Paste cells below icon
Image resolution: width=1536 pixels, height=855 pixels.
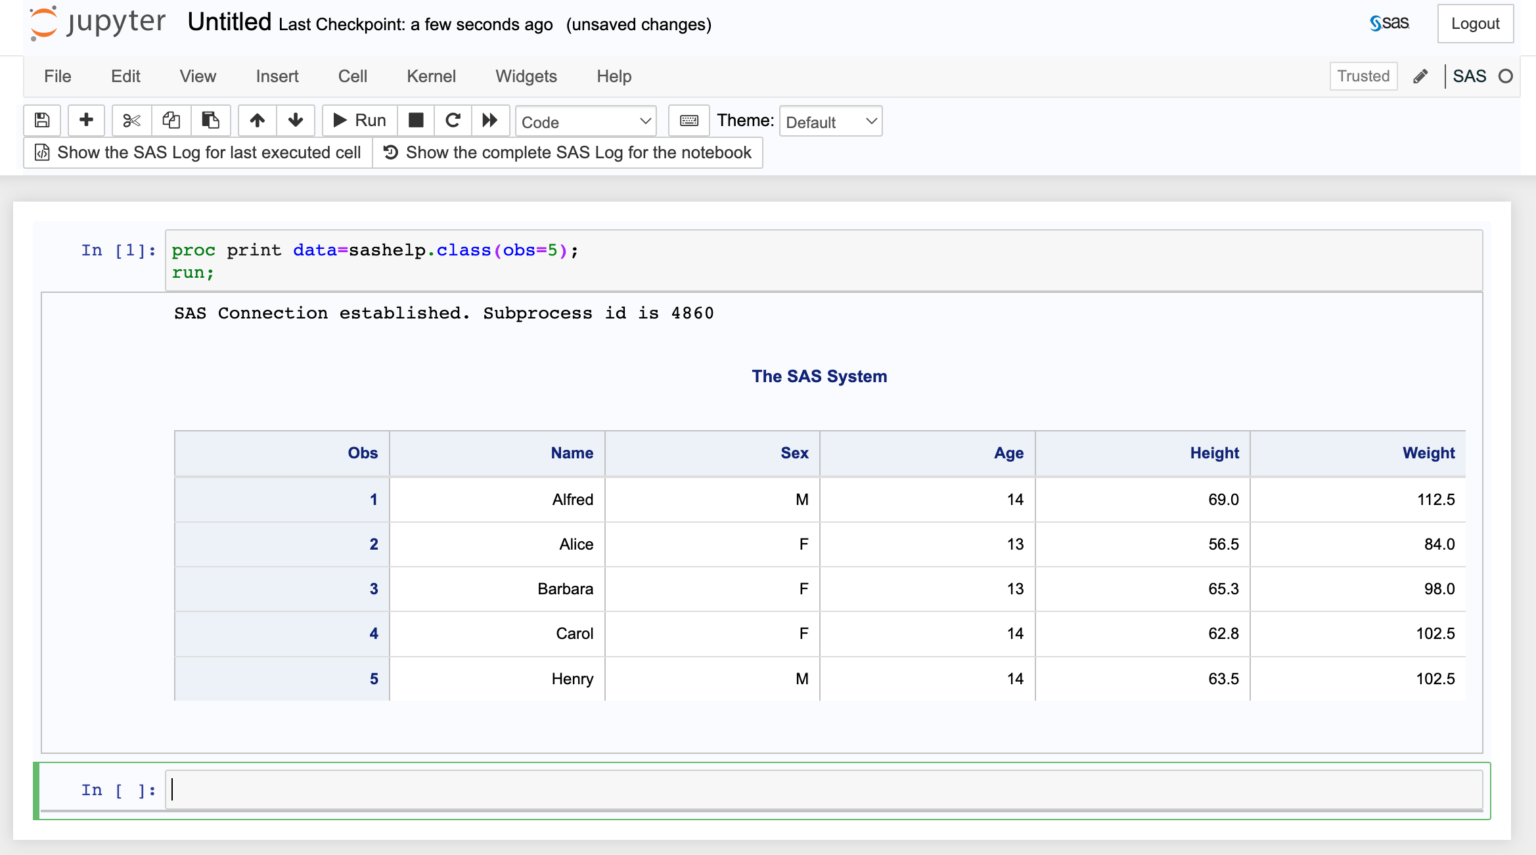(x=211, y=121)
